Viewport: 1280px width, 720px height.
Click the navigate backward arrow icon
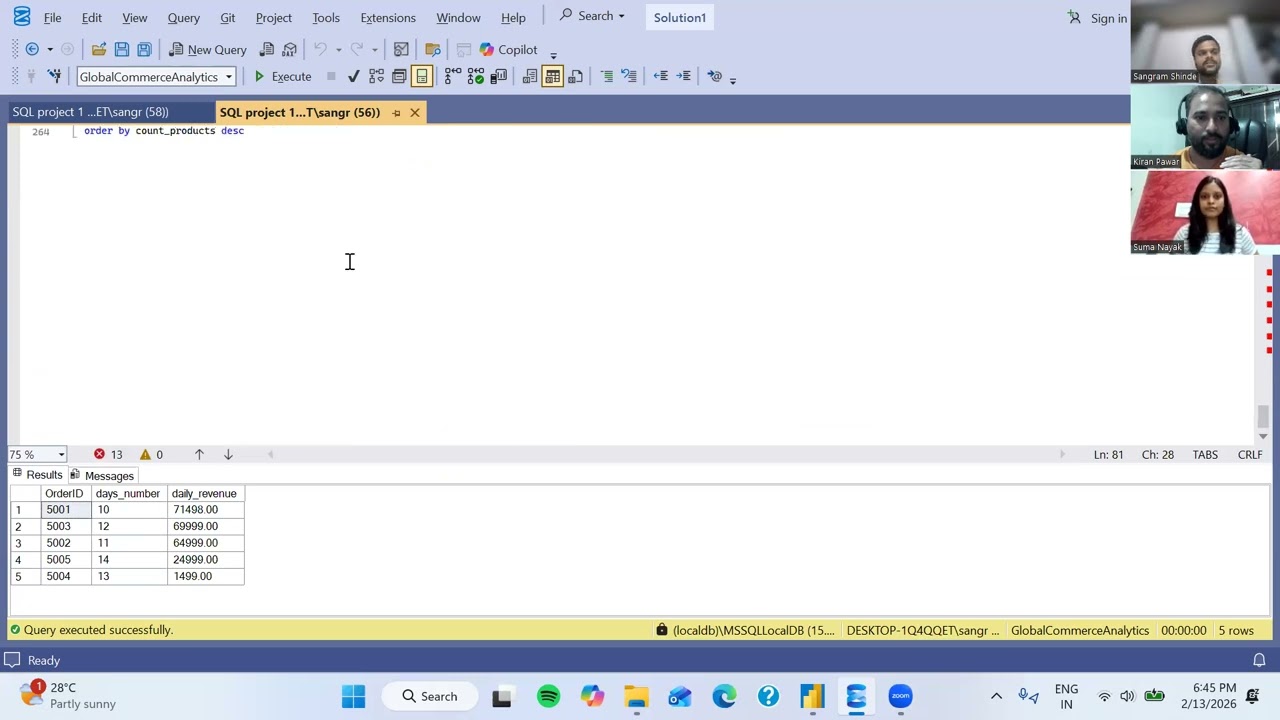tap(32, 49)
